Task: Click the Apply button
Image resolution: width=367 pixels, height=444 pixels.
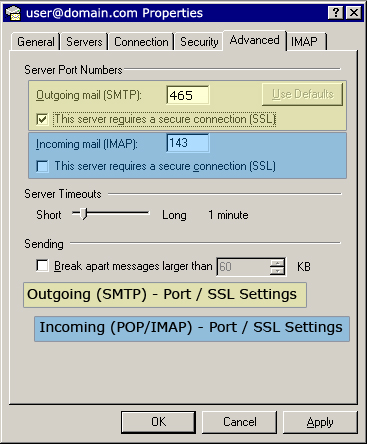Action: pyautogui.click(x=320, y=422)
